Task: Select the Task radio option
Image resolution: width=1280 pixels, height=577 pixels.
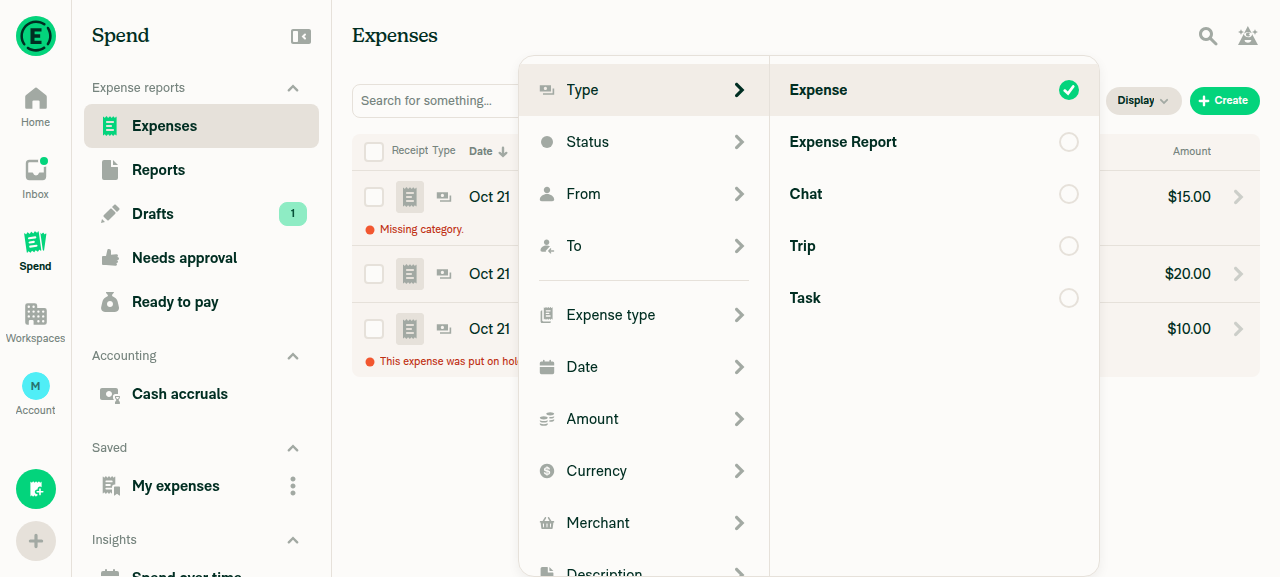Action: (1069, 298)
